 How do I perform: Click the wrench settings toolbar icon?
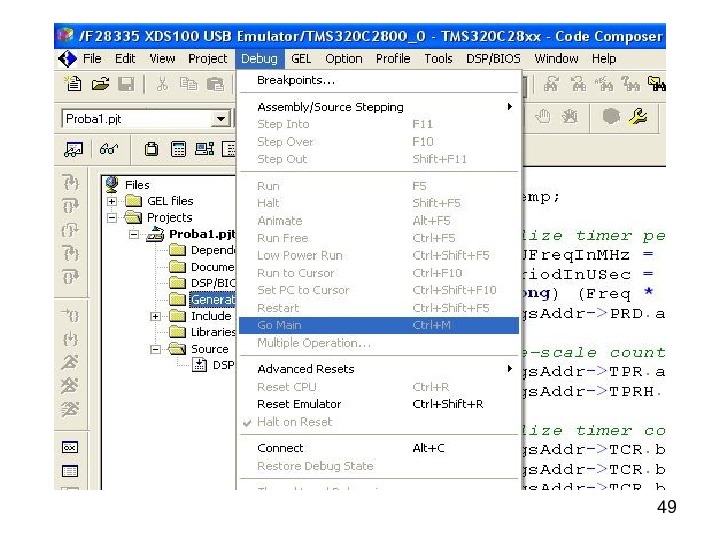coord(638,116)
